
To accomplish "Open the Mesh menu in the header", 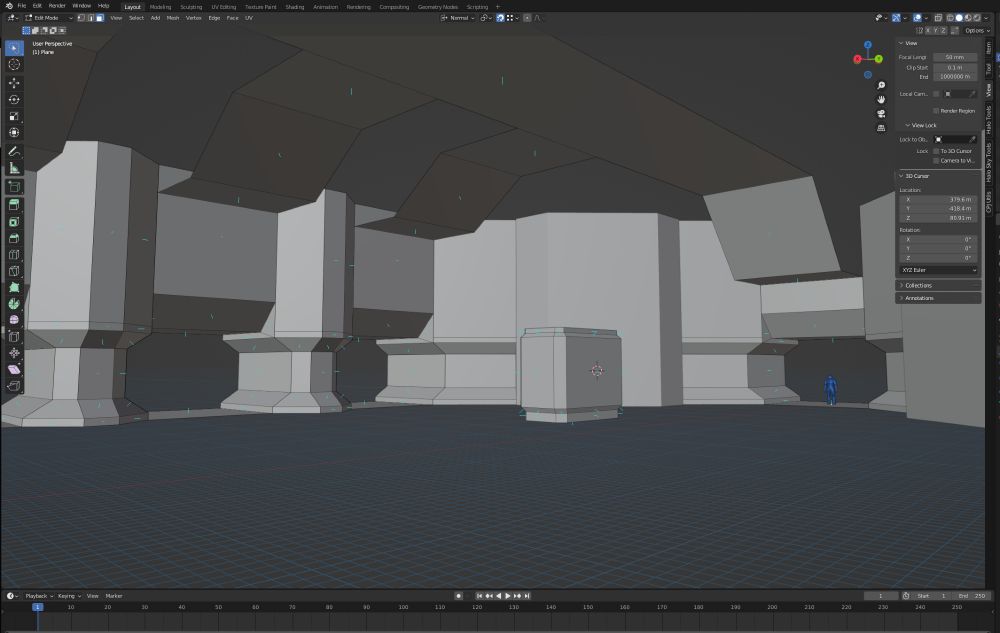I will [x=172, y=17].
